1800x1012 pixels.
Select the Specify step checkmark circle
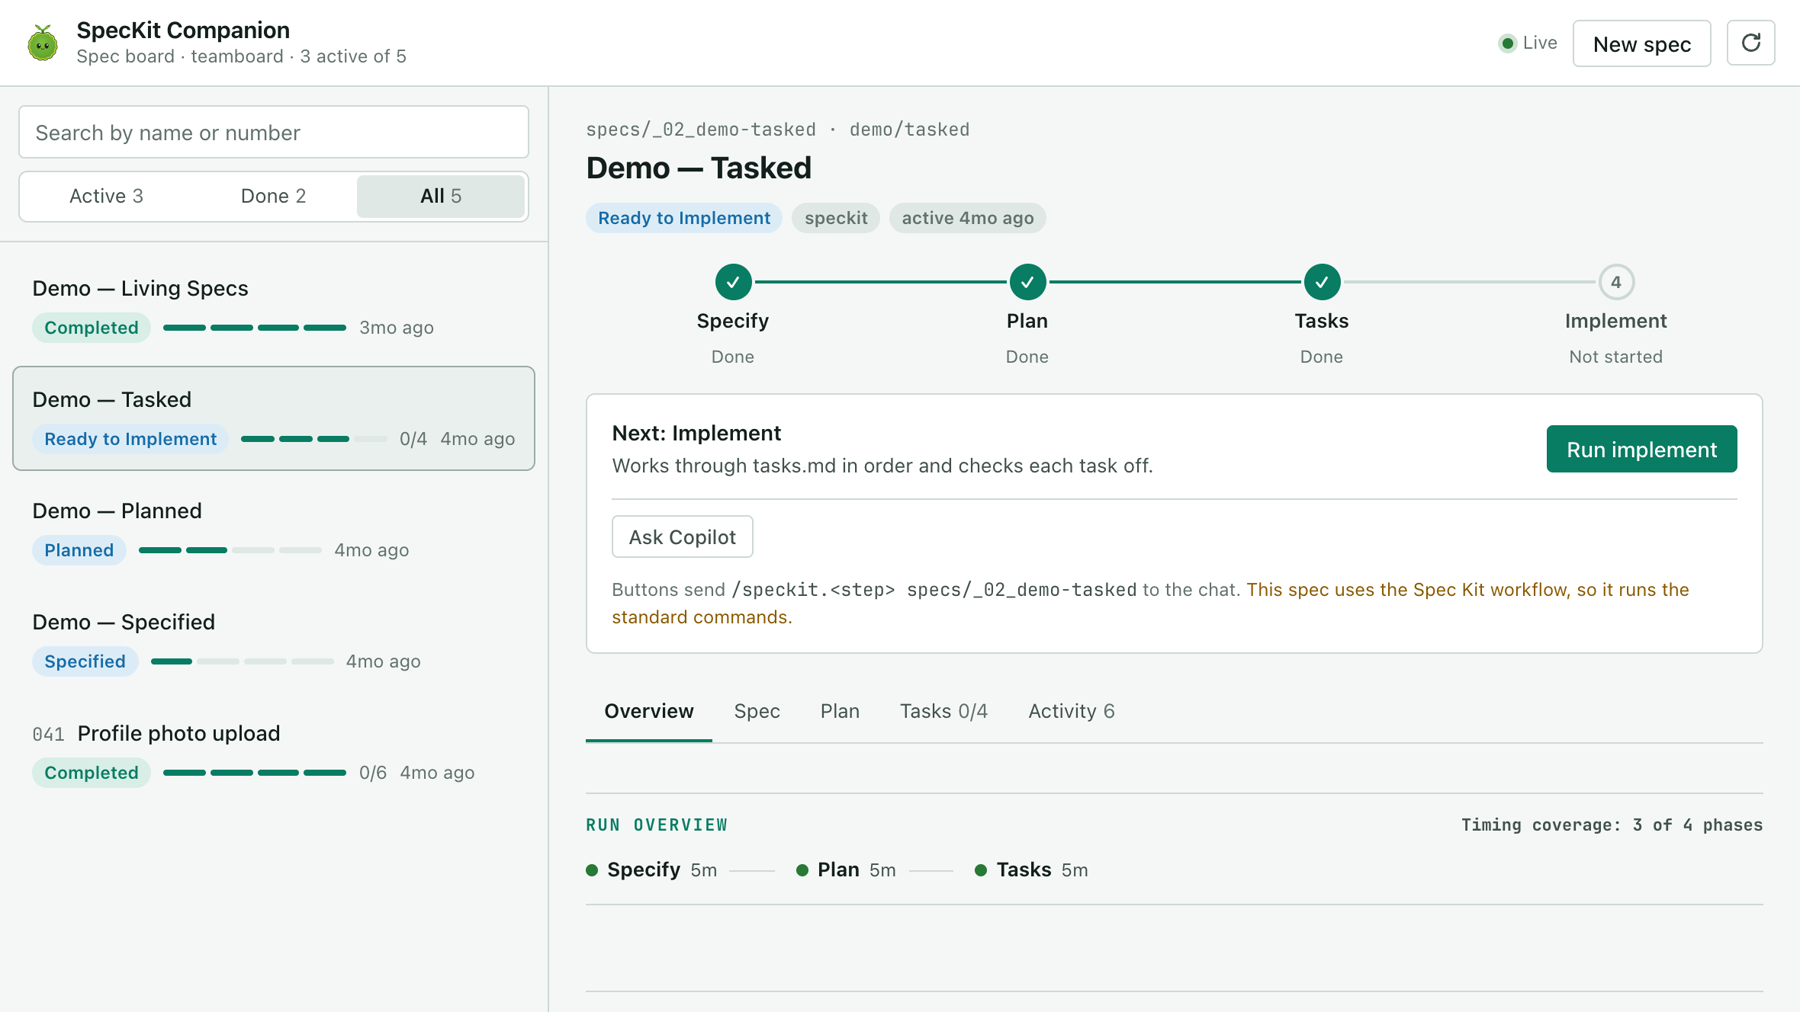pos(733,282)
